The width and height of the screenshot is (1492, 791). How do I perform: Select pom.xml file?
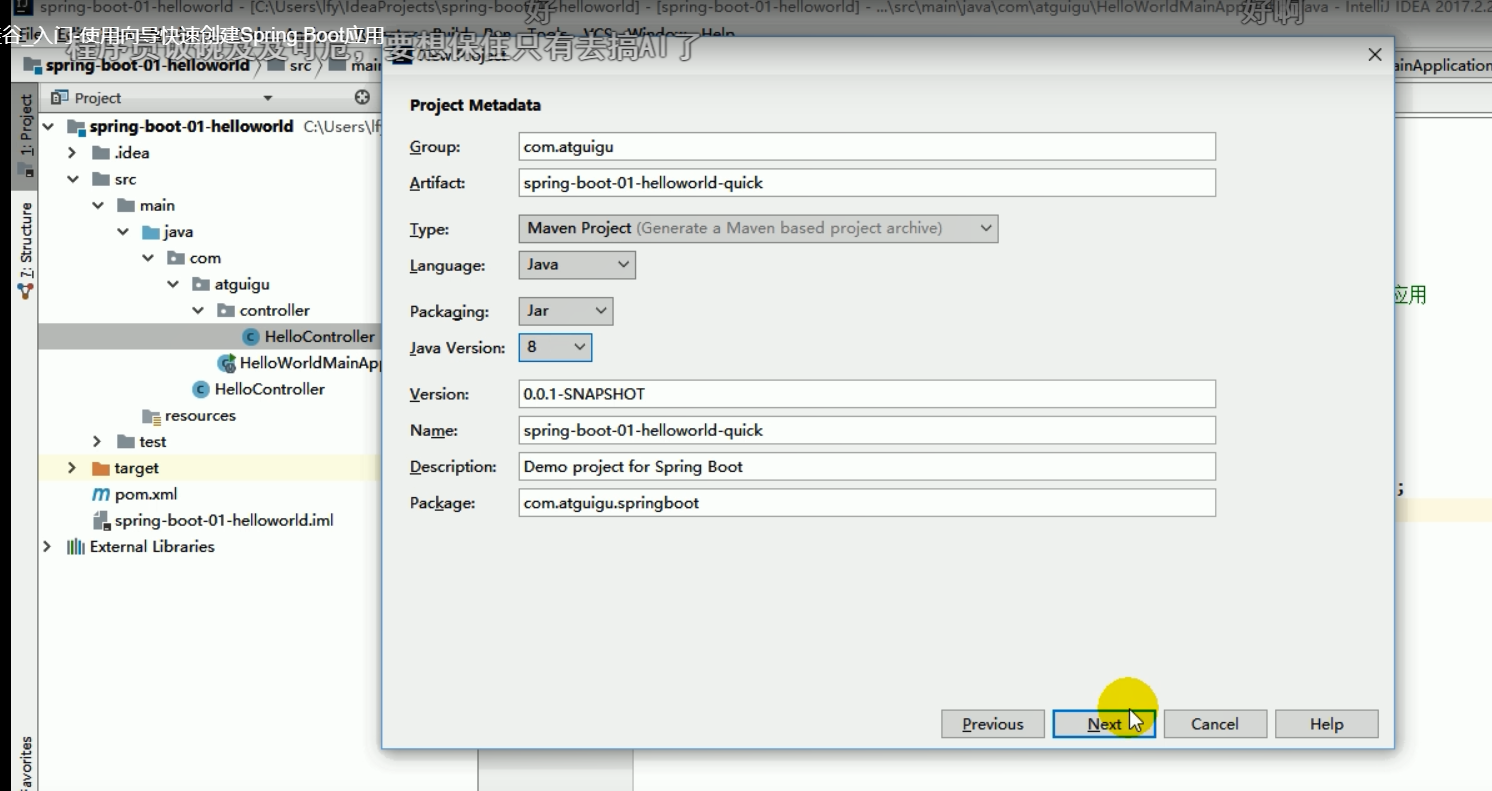click(146, 494)
